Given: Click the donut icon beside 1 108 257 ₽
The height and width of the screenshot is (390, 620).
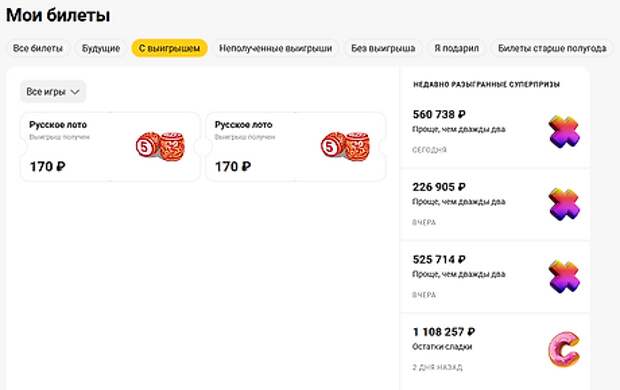Looking at the screenshot, I should coord(564,349).
